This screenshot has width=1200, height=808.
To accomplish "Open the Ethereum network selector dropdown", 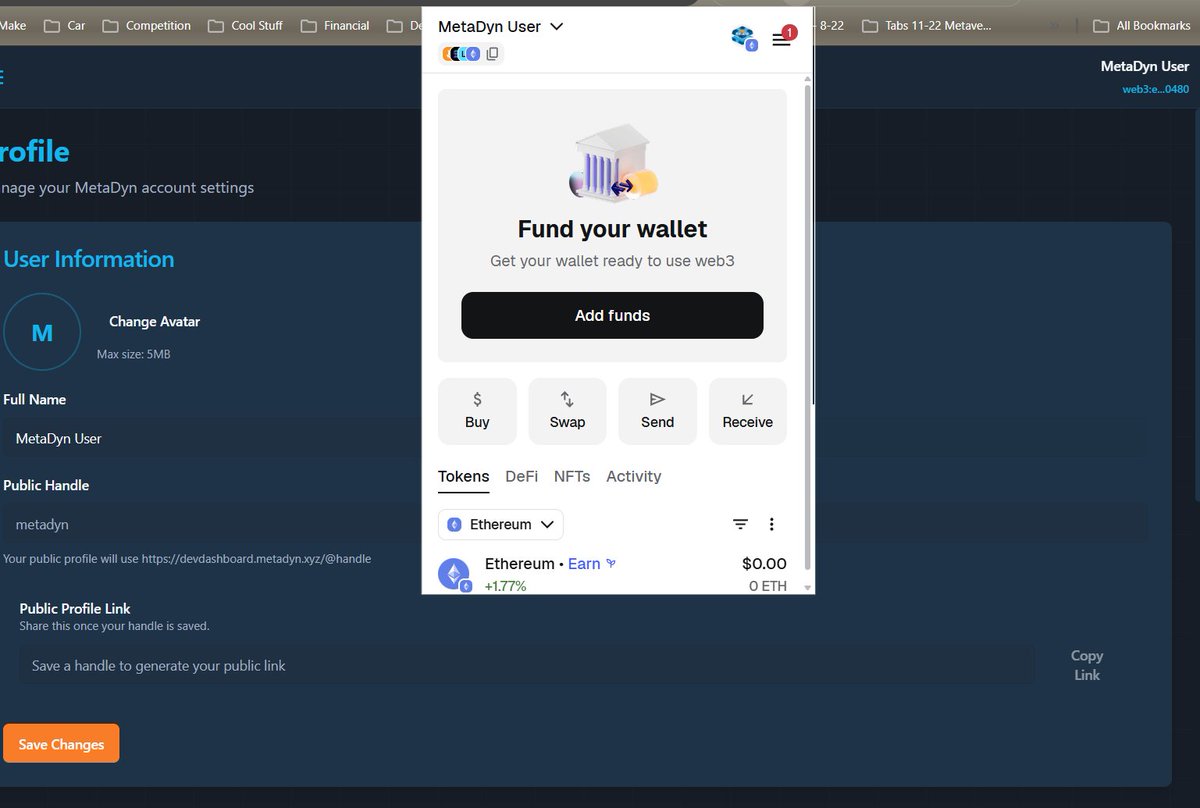I will point(501,524).
